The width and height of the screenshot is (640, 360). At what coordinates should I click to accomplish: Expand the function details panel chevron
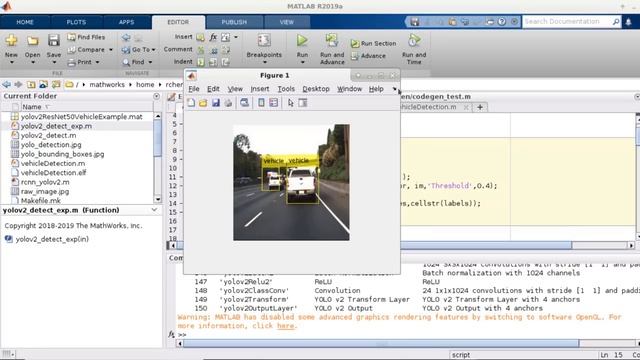click(x=154, y=210)
